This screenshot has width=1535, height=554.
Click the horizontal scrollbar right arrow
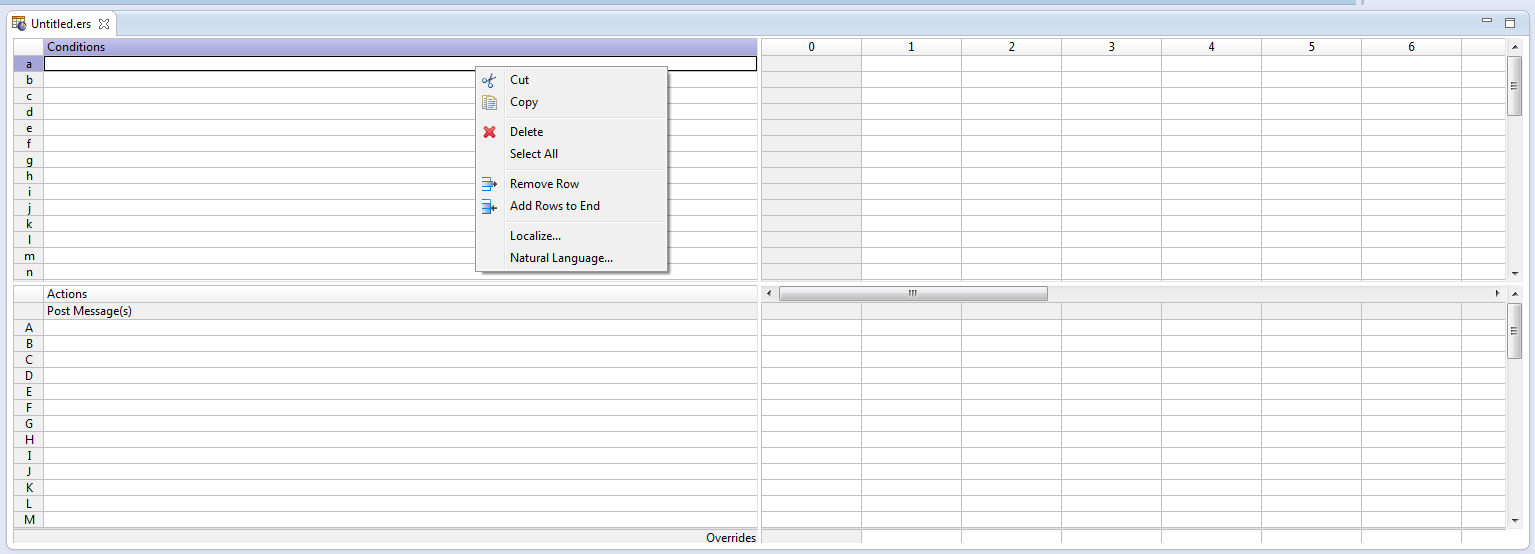[1497, 293]
